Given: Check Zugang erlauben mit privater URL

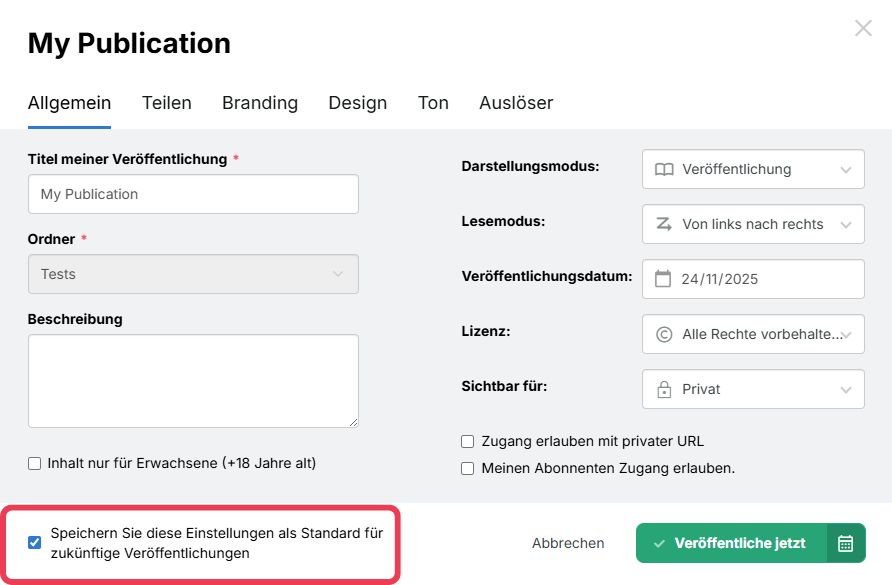Looking at the screenshot, I should point(468,441).
